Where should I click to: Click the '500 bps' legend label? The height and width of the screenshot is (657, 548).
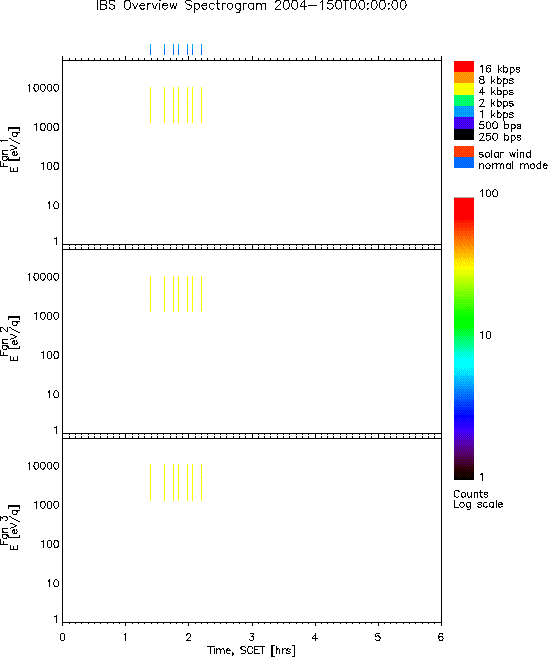click(x=500, y=126)
